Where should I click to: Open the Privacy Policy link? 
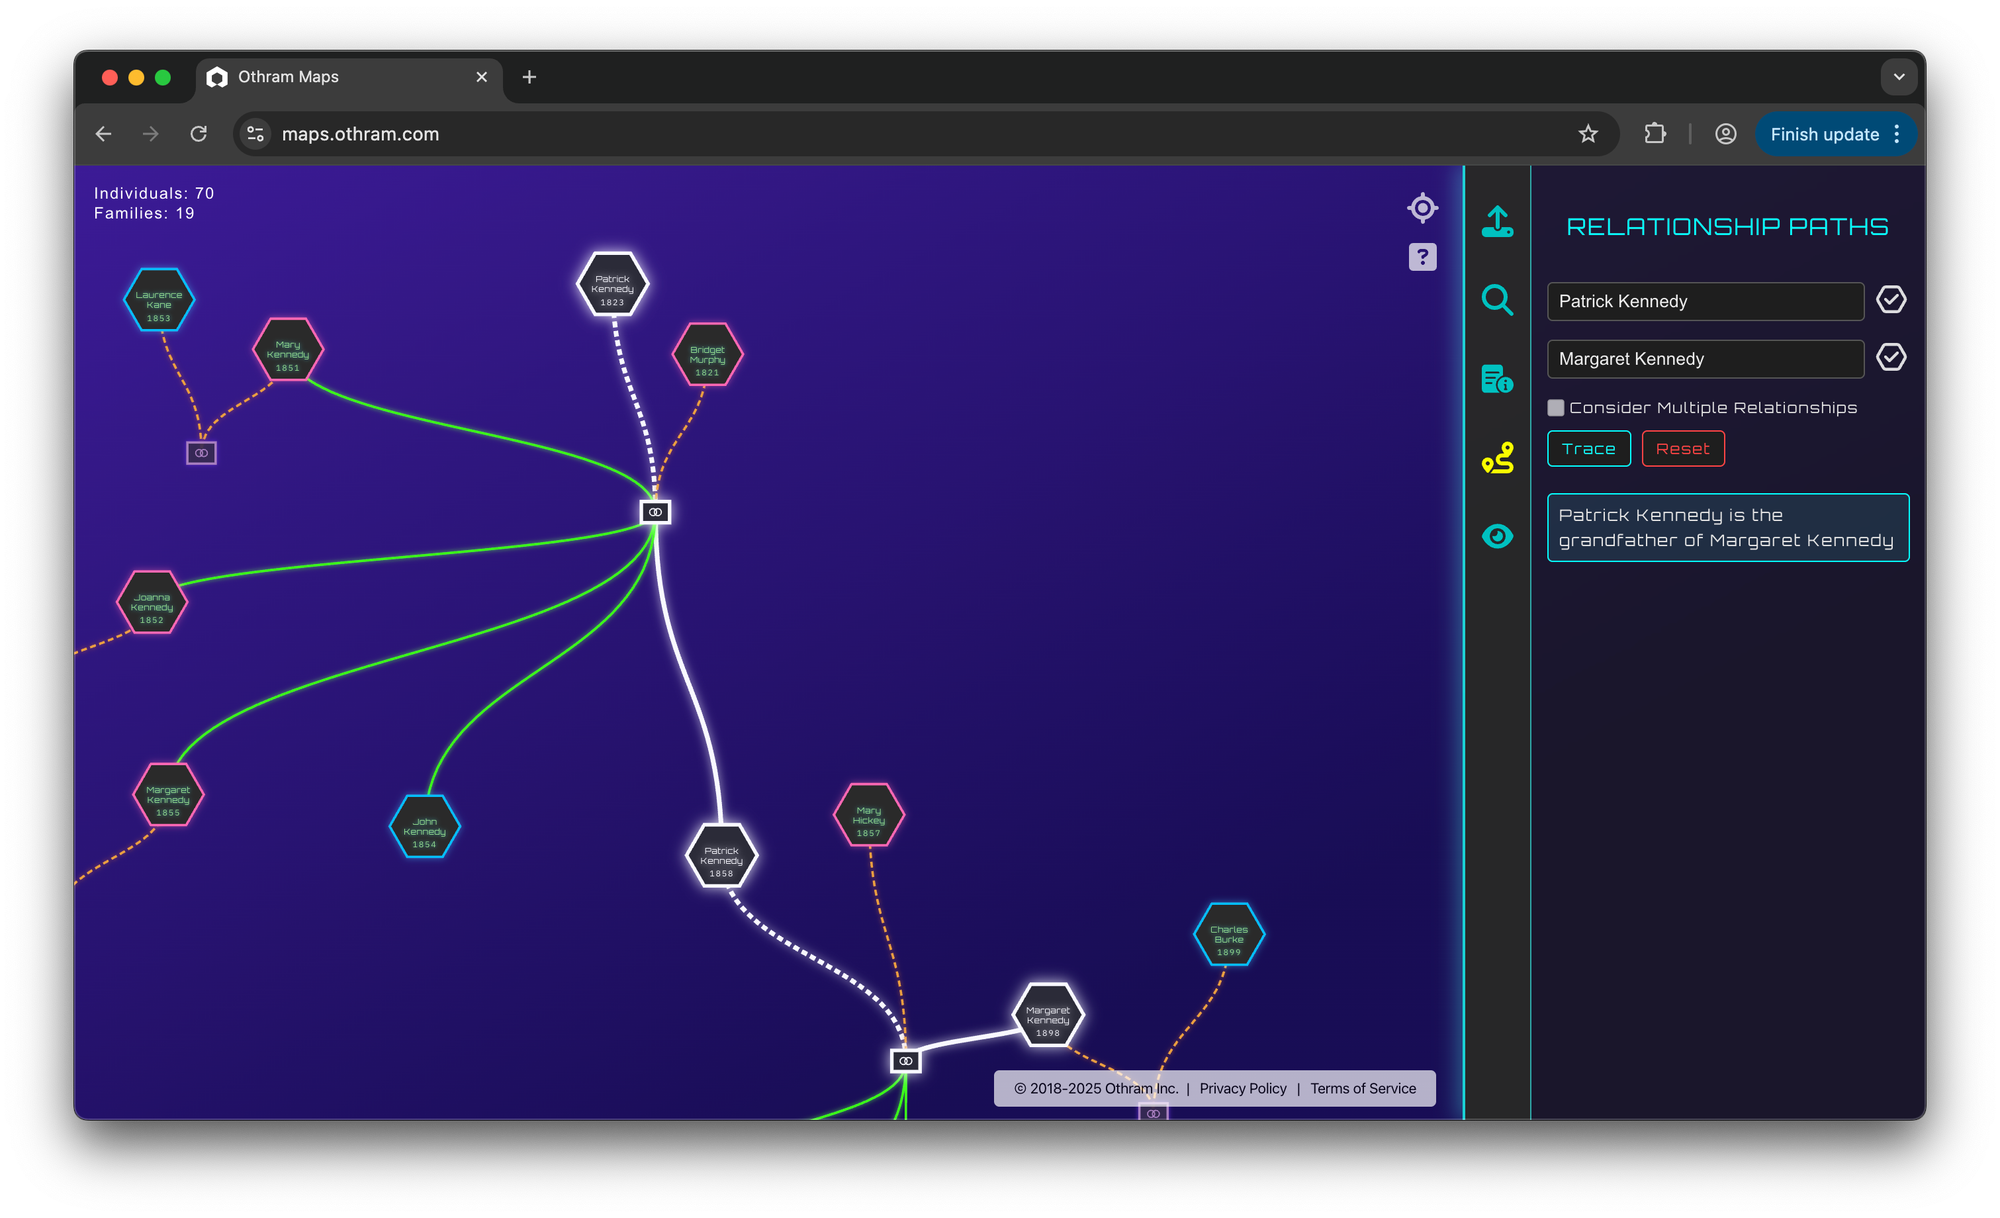click(x=1243, y=1088)
